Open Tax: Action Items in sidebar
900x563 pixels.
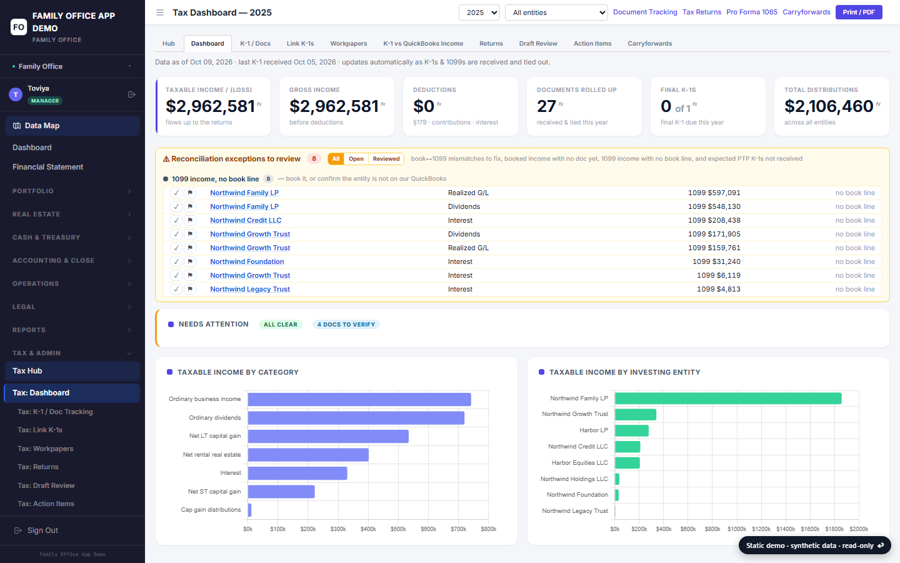coord(45,504)
